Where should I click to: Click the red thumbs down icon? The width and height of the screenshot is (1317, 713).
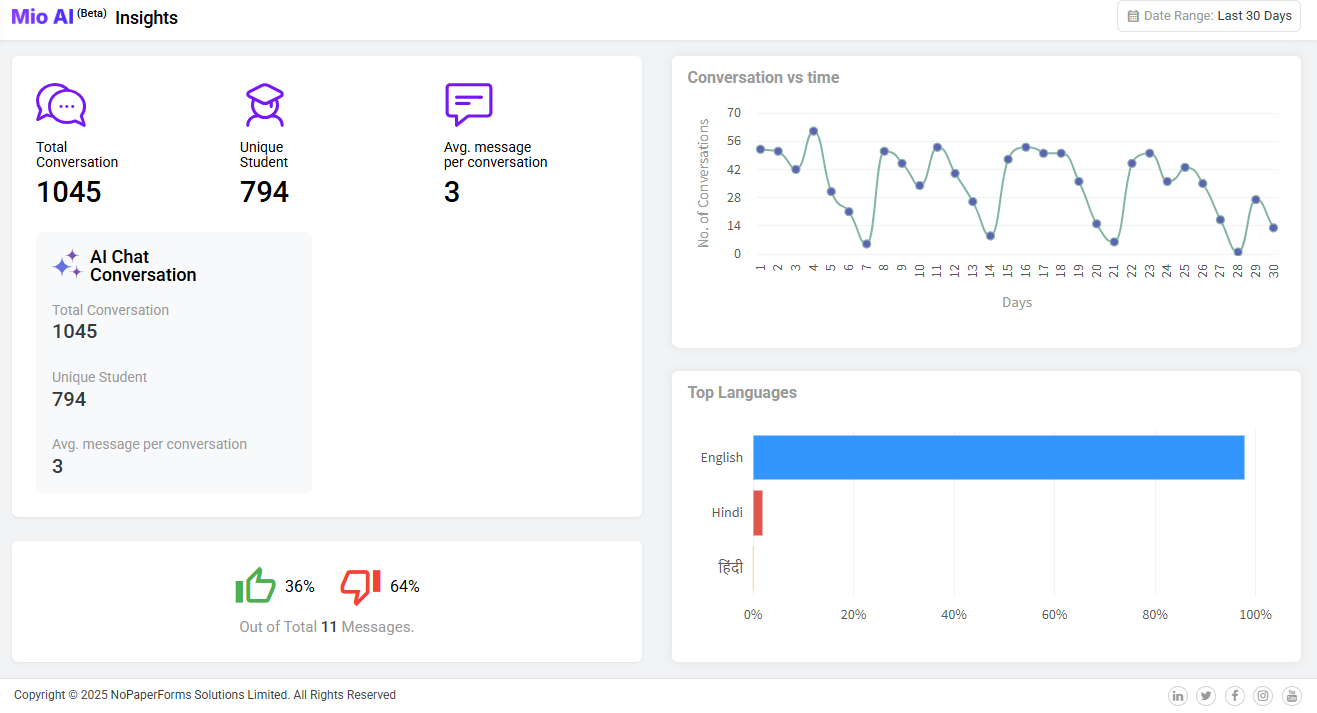(x=360, y=586)
